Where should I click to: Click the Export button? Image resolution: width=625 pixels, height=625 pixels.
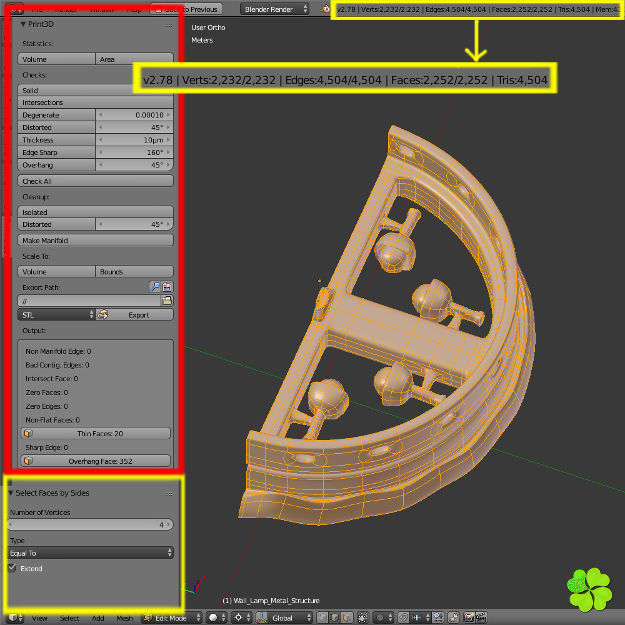coord(135,315)
